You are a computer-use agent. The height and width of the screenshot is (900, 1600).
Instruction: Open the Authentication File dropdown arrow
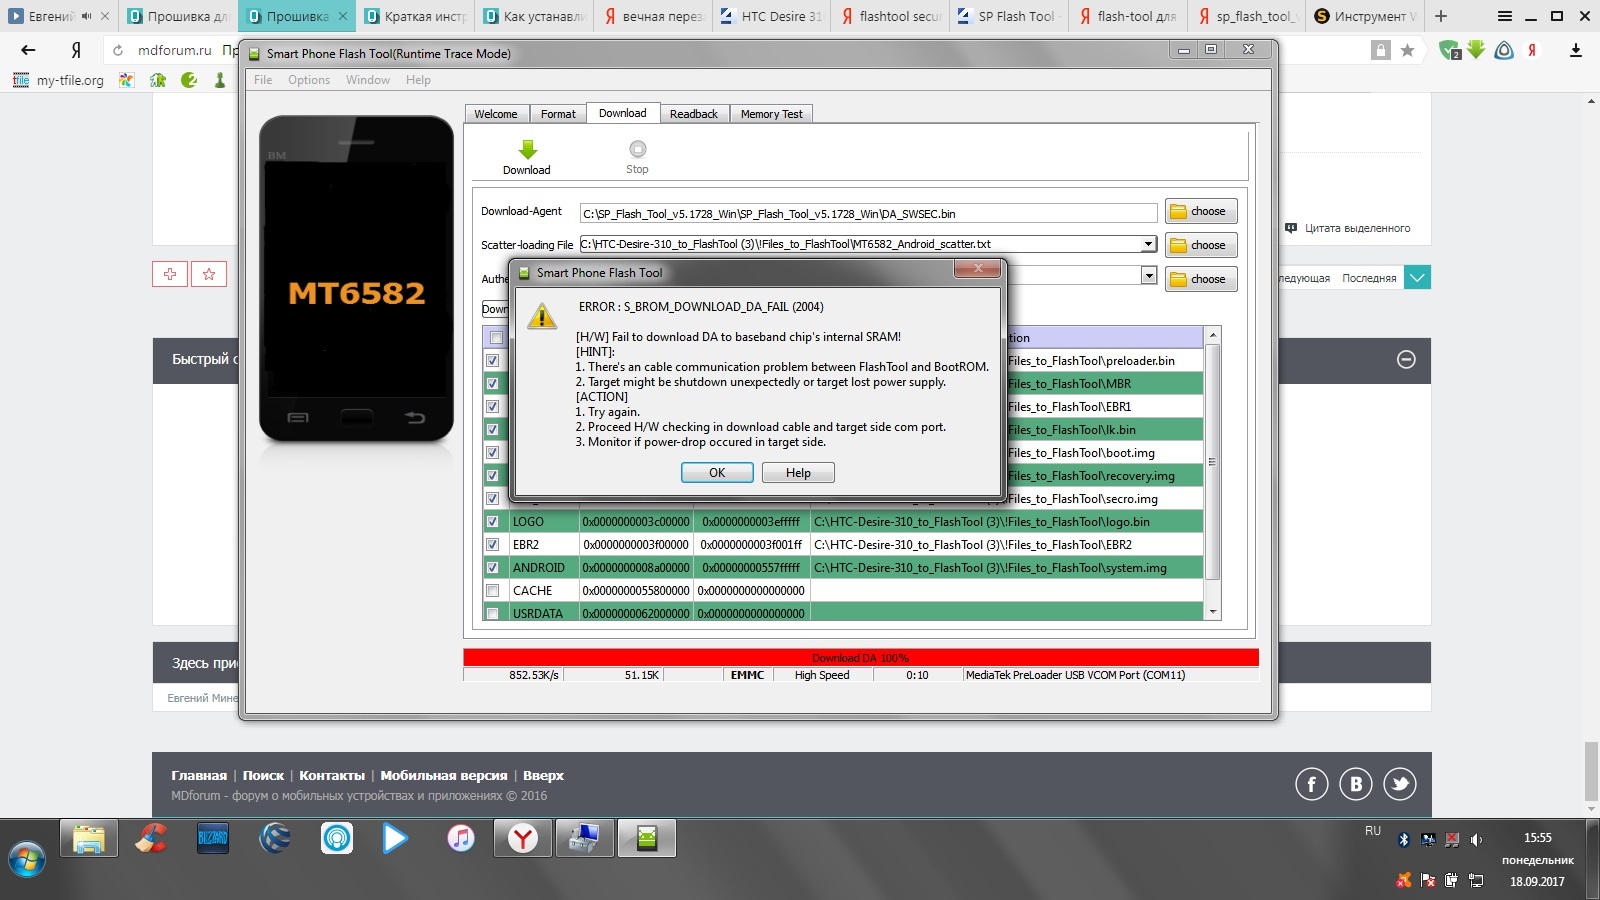1148,276
